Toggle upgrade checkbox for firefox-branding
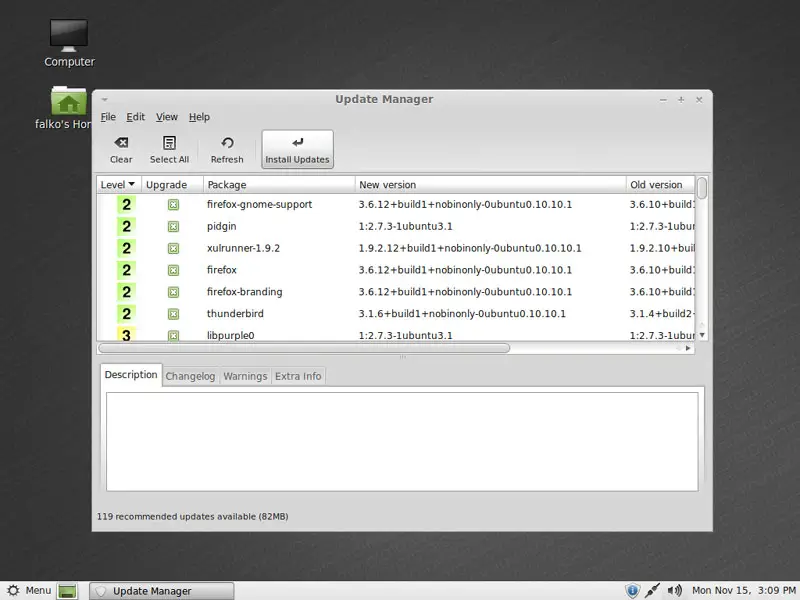Viewport: 800px width, 600px height. point(173,292)
